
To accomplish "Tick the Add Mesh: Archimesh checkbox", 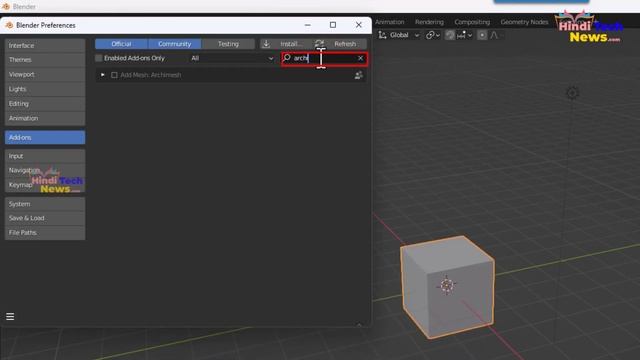I will pos(114,75).
